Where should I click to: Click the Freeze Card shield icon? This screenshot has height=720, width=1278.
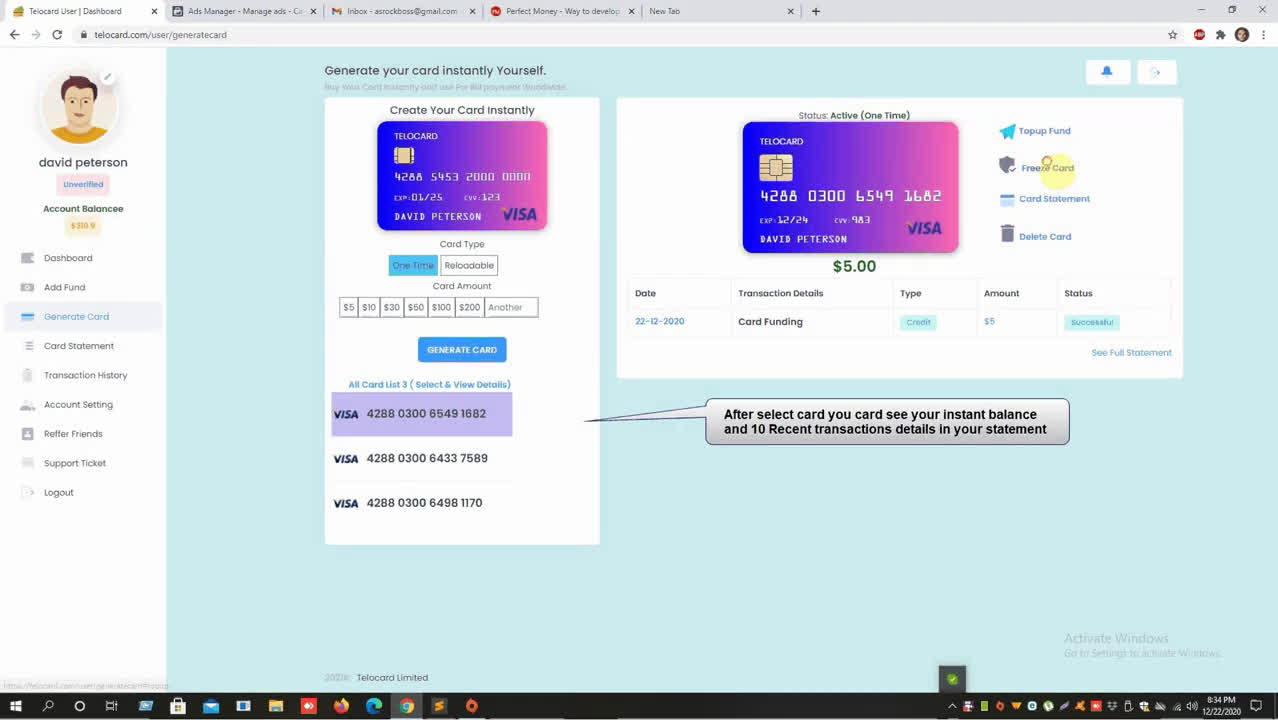[x=1007, y=165]
